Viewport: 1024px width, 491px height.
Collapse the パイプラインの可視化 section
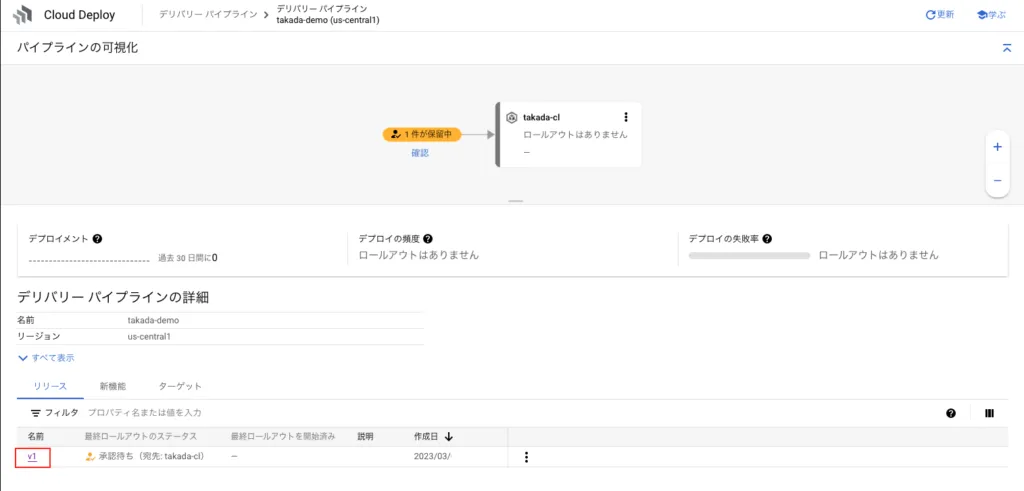click(x=1006, y=48)
